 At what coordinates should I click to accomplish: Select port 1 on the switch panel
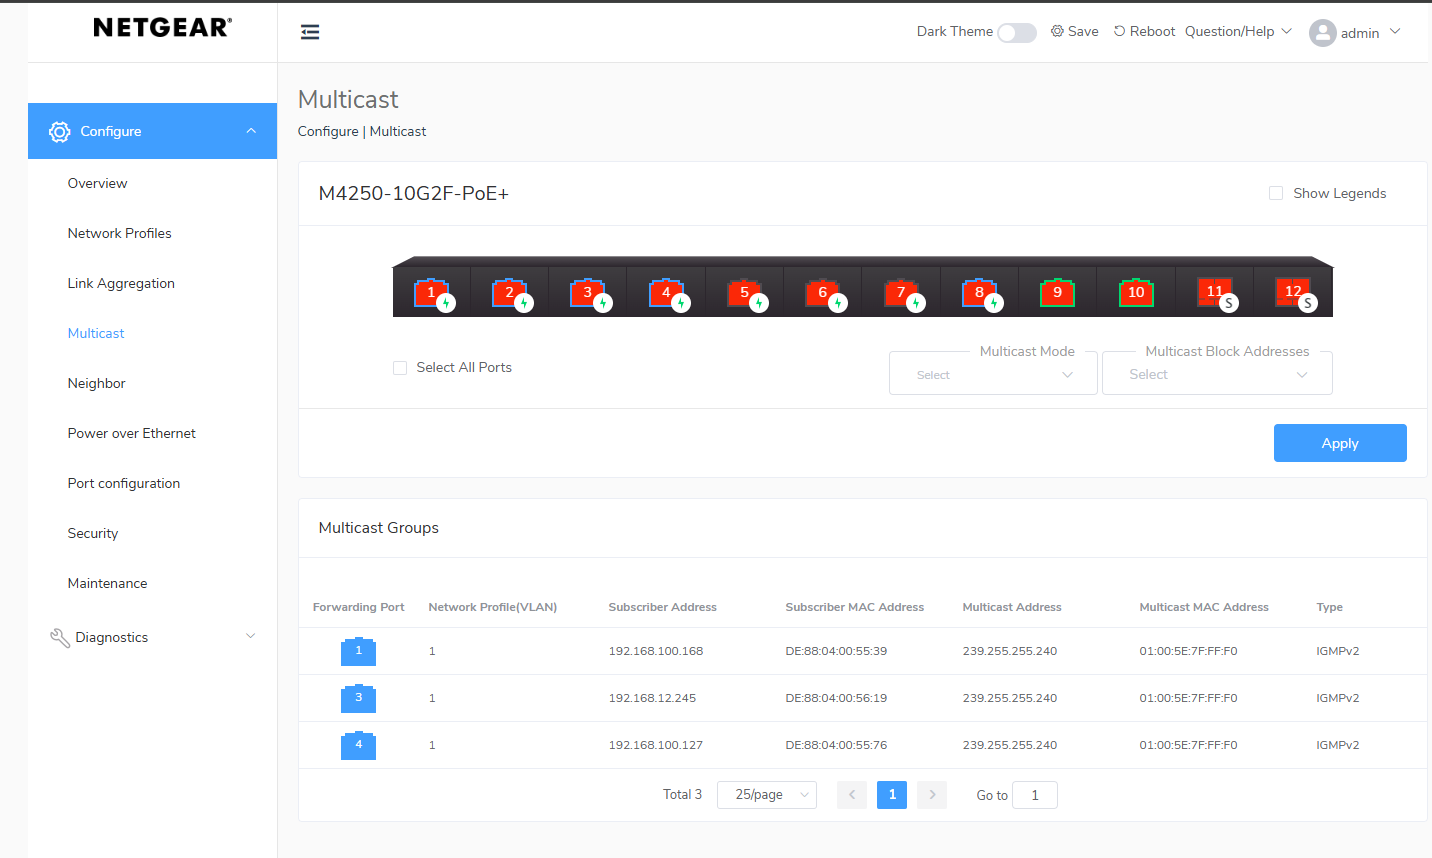point(431,293)
